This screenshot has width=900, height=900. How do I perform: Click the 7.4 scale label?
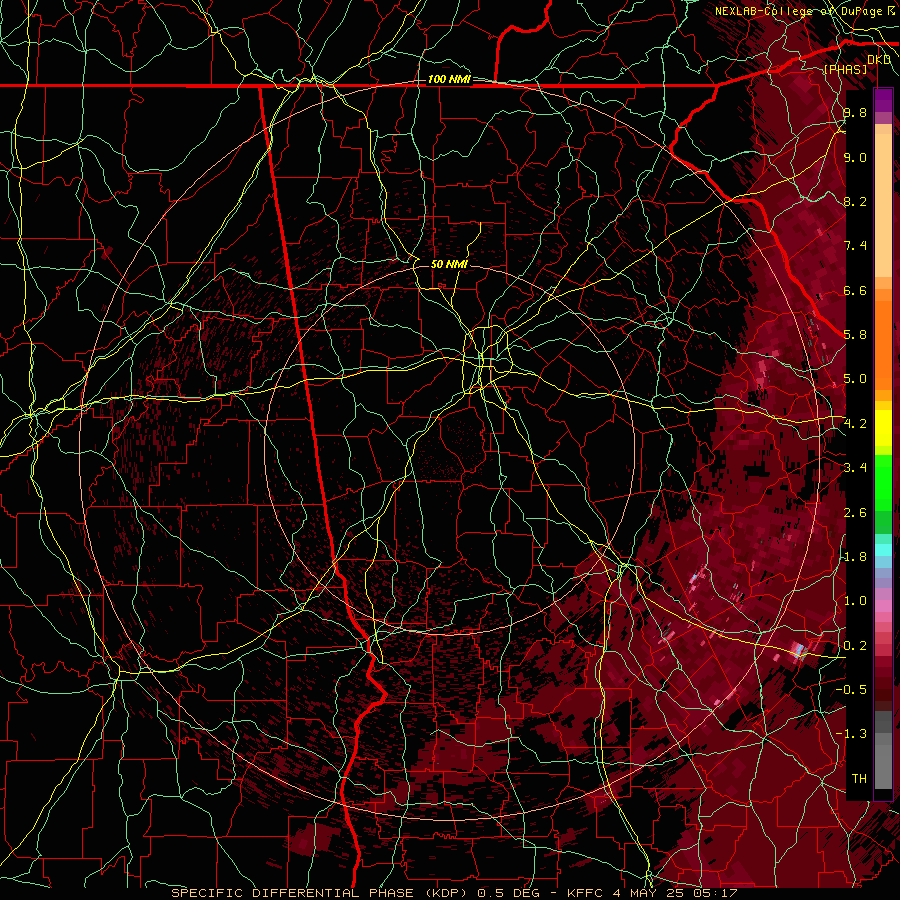pyautogui.click(x=855, y=246)
